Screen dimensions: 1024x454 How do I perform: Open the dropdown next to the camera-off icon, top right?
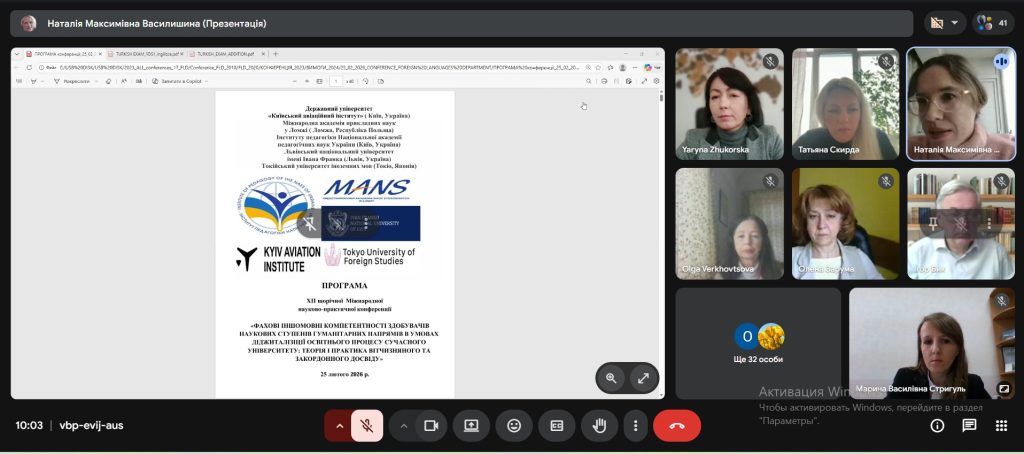pyautogui.click(x=955, y=24)
